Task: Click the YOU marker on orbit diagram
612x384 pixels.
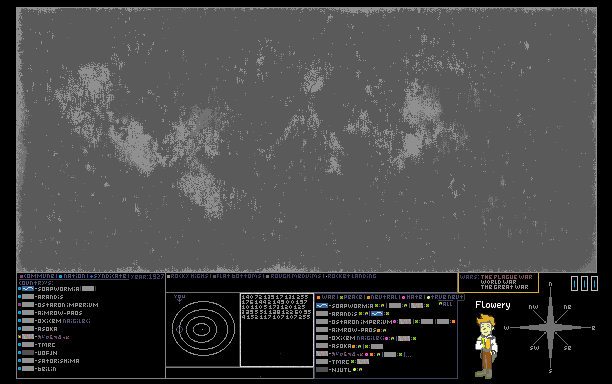Action: point(180,297)
